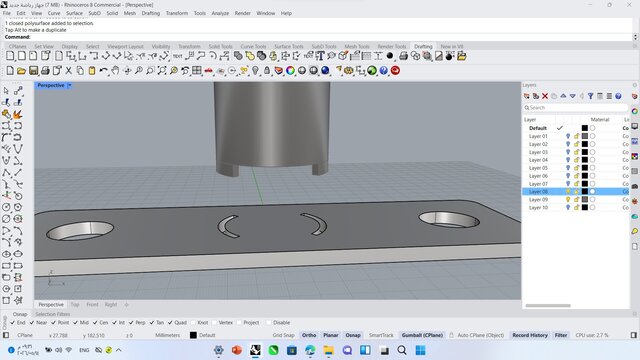The width and height of the screenshot is (640, 360).
Task: Click the four-viewport layout icon
Action: pyautogui.click(x=197, y=71)
